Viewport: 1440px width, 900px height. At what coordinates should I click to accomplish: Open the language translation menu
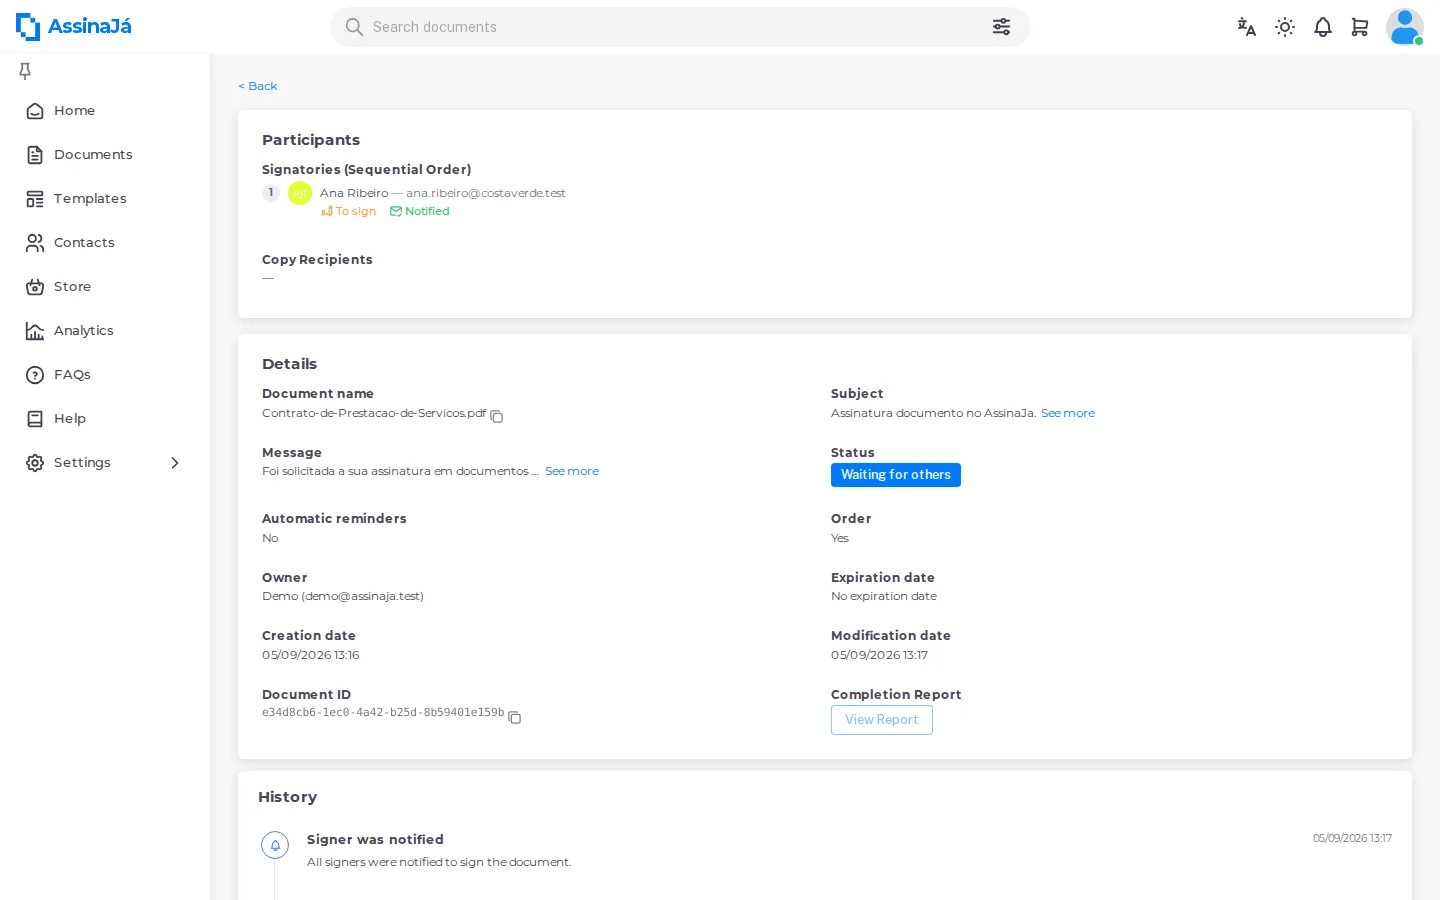click(1246, 27)
